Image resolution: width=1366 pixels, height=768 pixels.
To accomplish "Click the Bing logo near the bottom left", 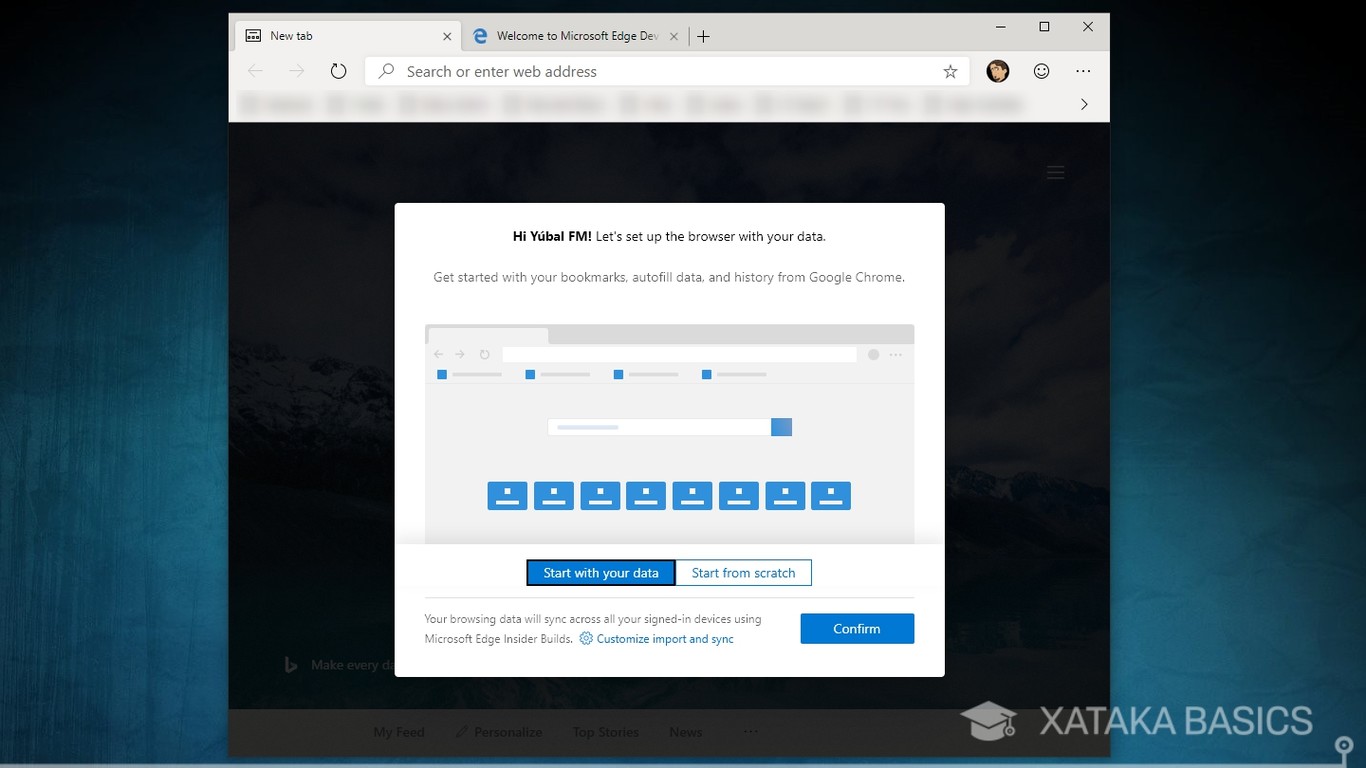I will pos(290,664).
